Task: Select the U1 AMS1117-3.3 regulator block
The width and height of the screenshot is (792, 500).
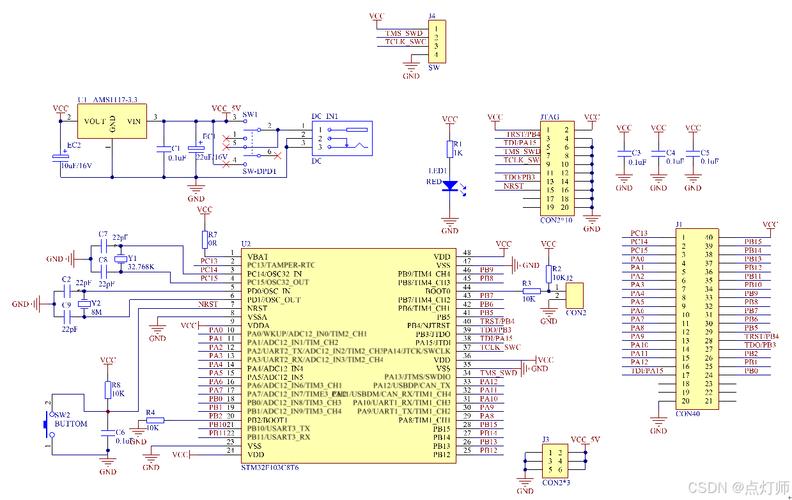Action: 112,121
